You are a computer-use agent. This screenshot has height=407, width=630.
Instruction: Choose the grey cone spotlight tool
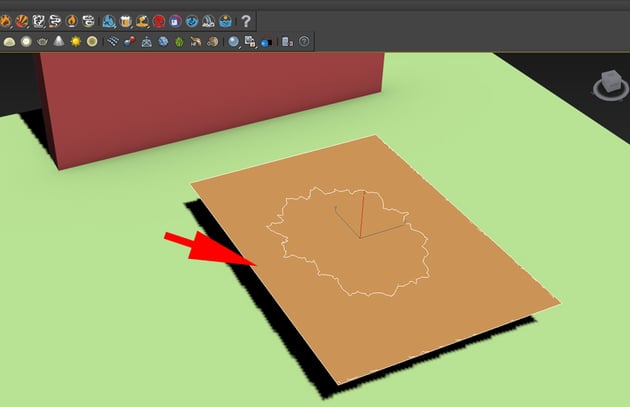point(59,41)
